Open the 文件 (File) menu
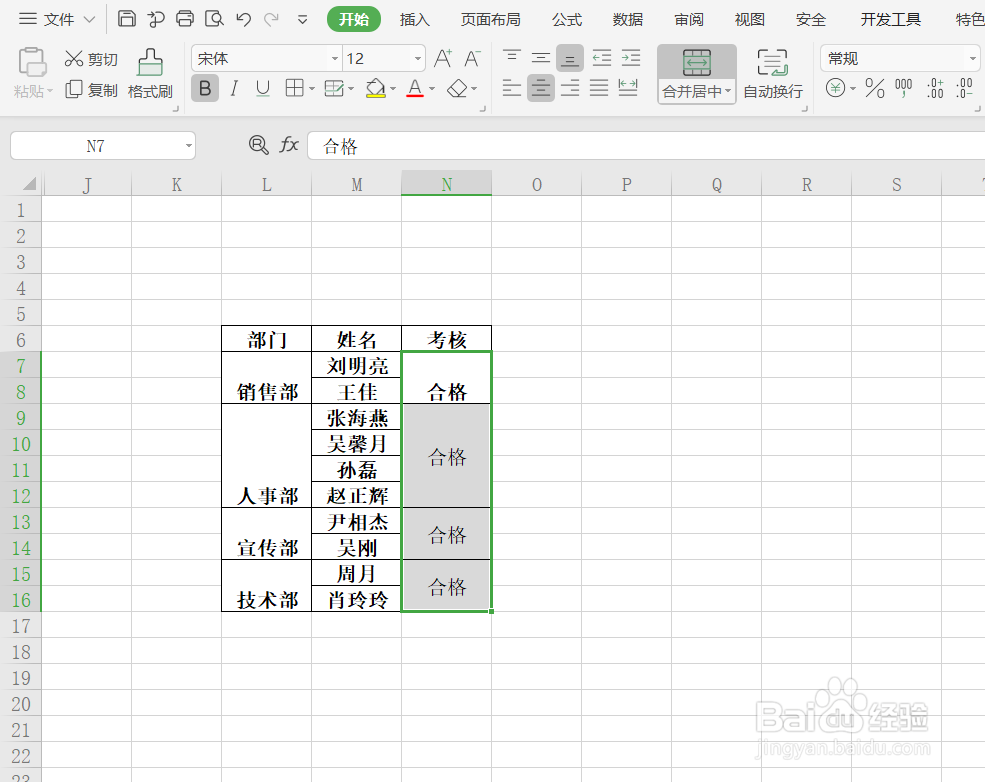 57,19
